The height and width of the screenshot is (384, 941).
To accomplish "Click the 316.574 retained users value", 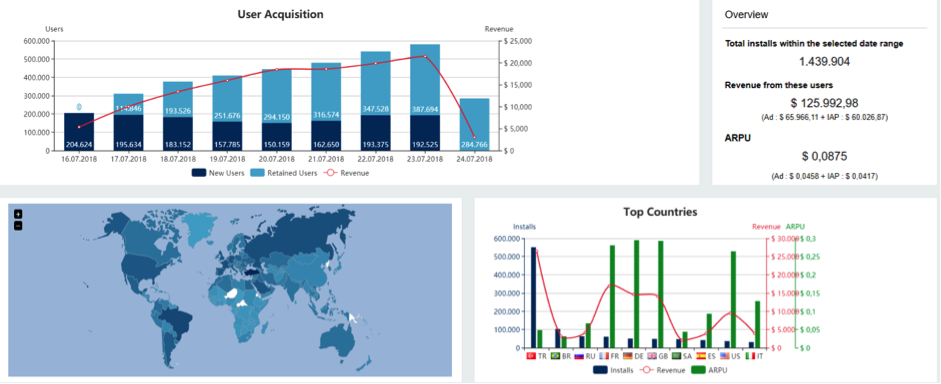I will click(x=326, y=115).
